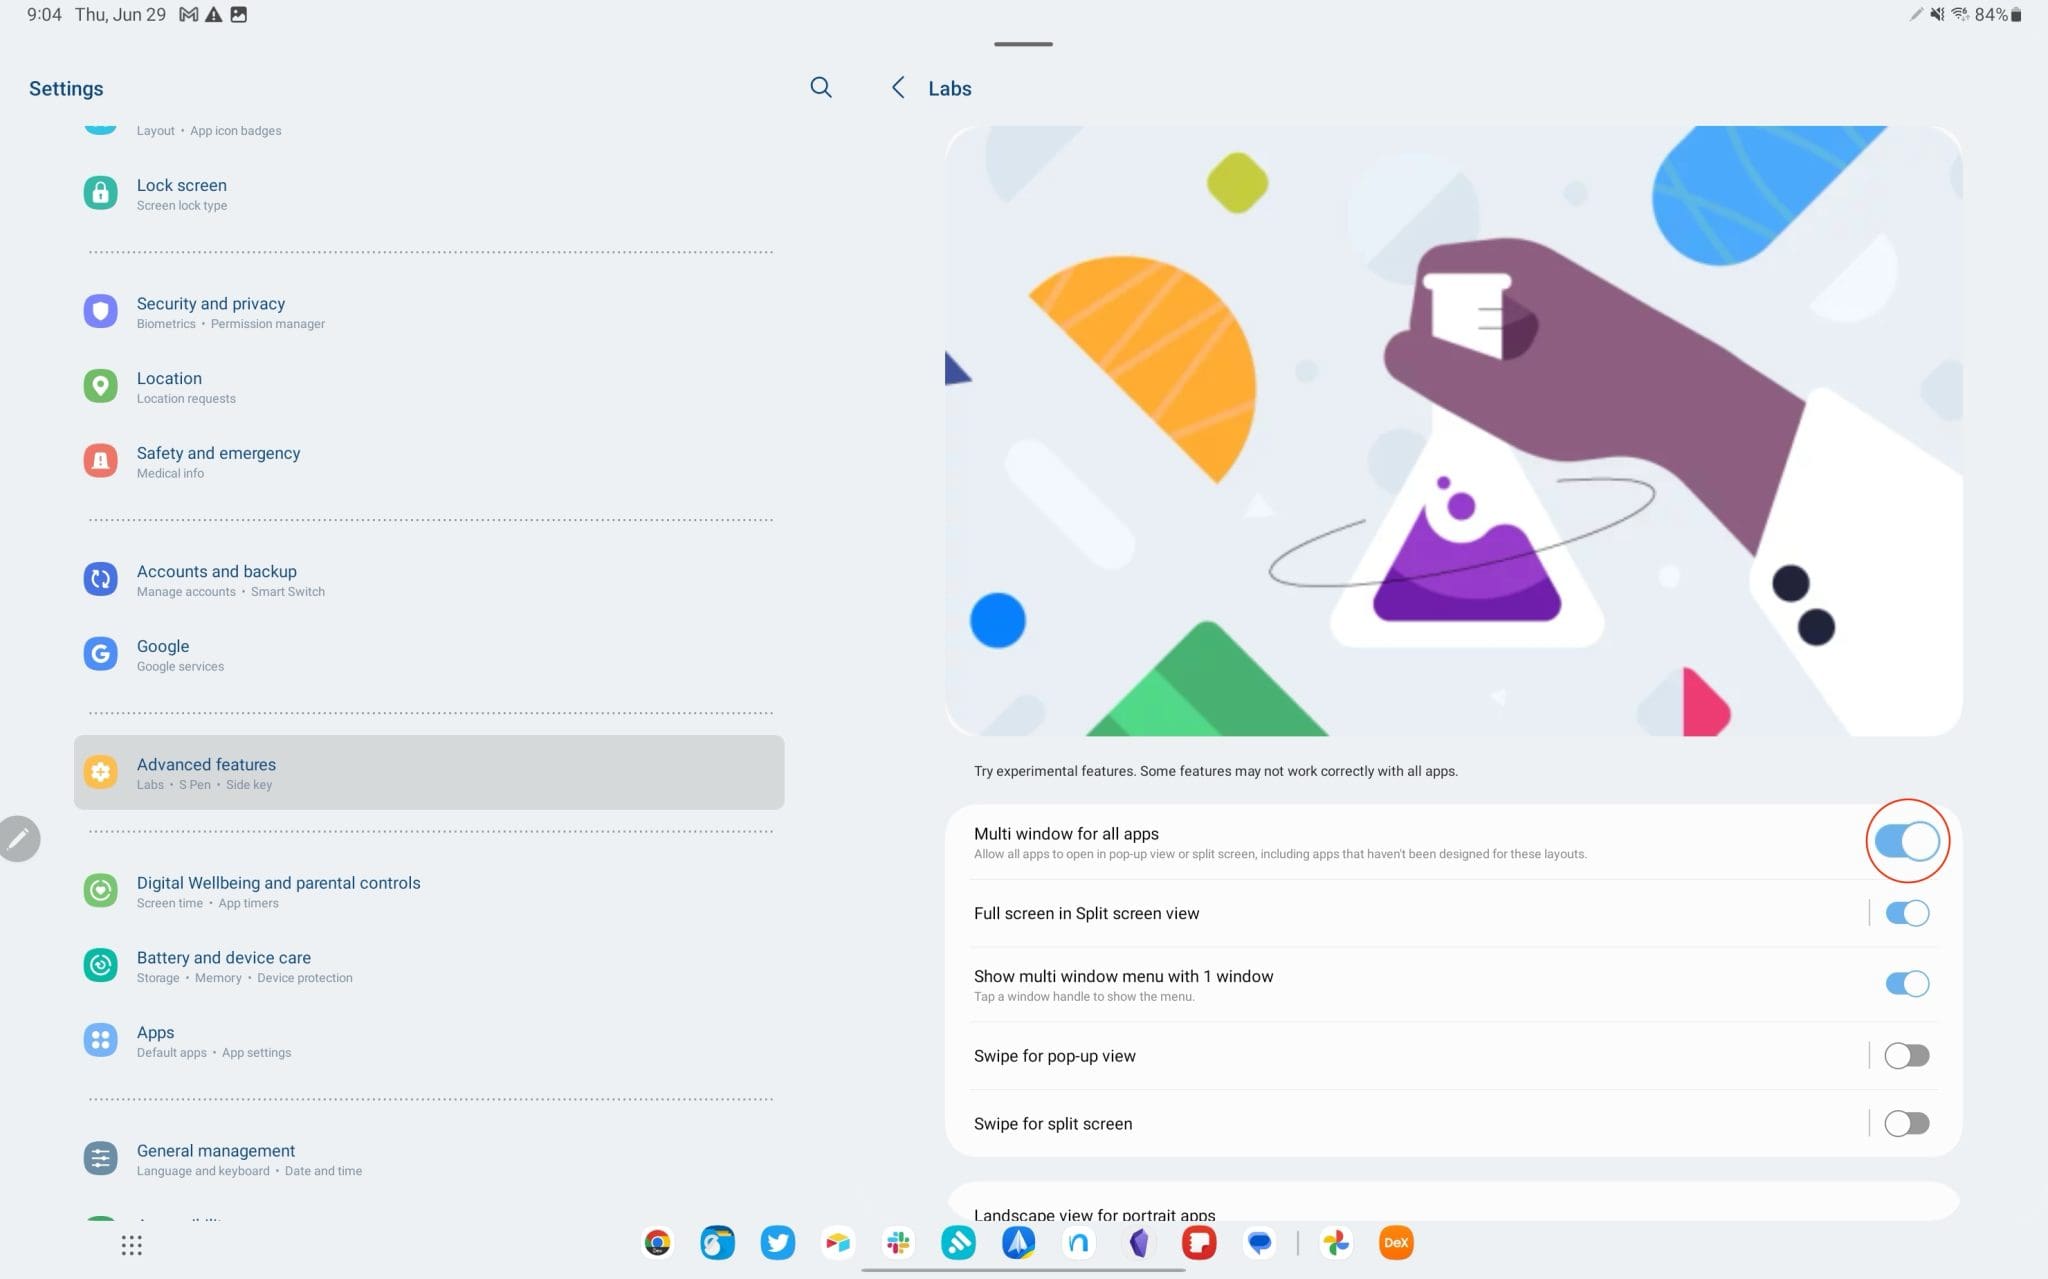
Task: Enable Swipe for pop-up view
Action: point(1906,1056)
